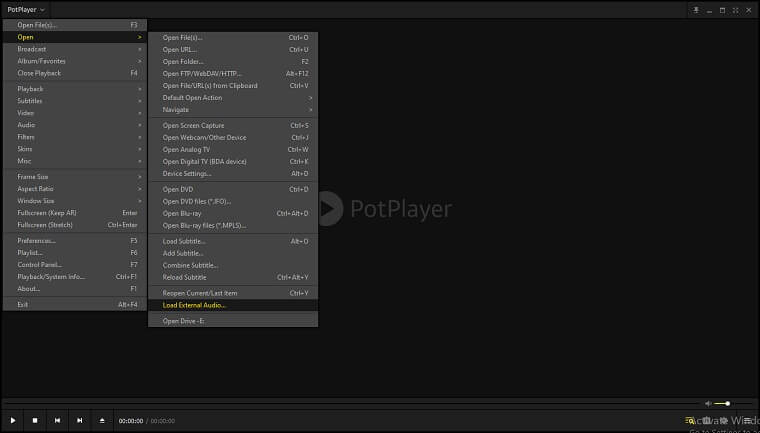The height and width of the screenshot is (433, 760).
Task: Open Device Settings...
Action: pos(233,174)
